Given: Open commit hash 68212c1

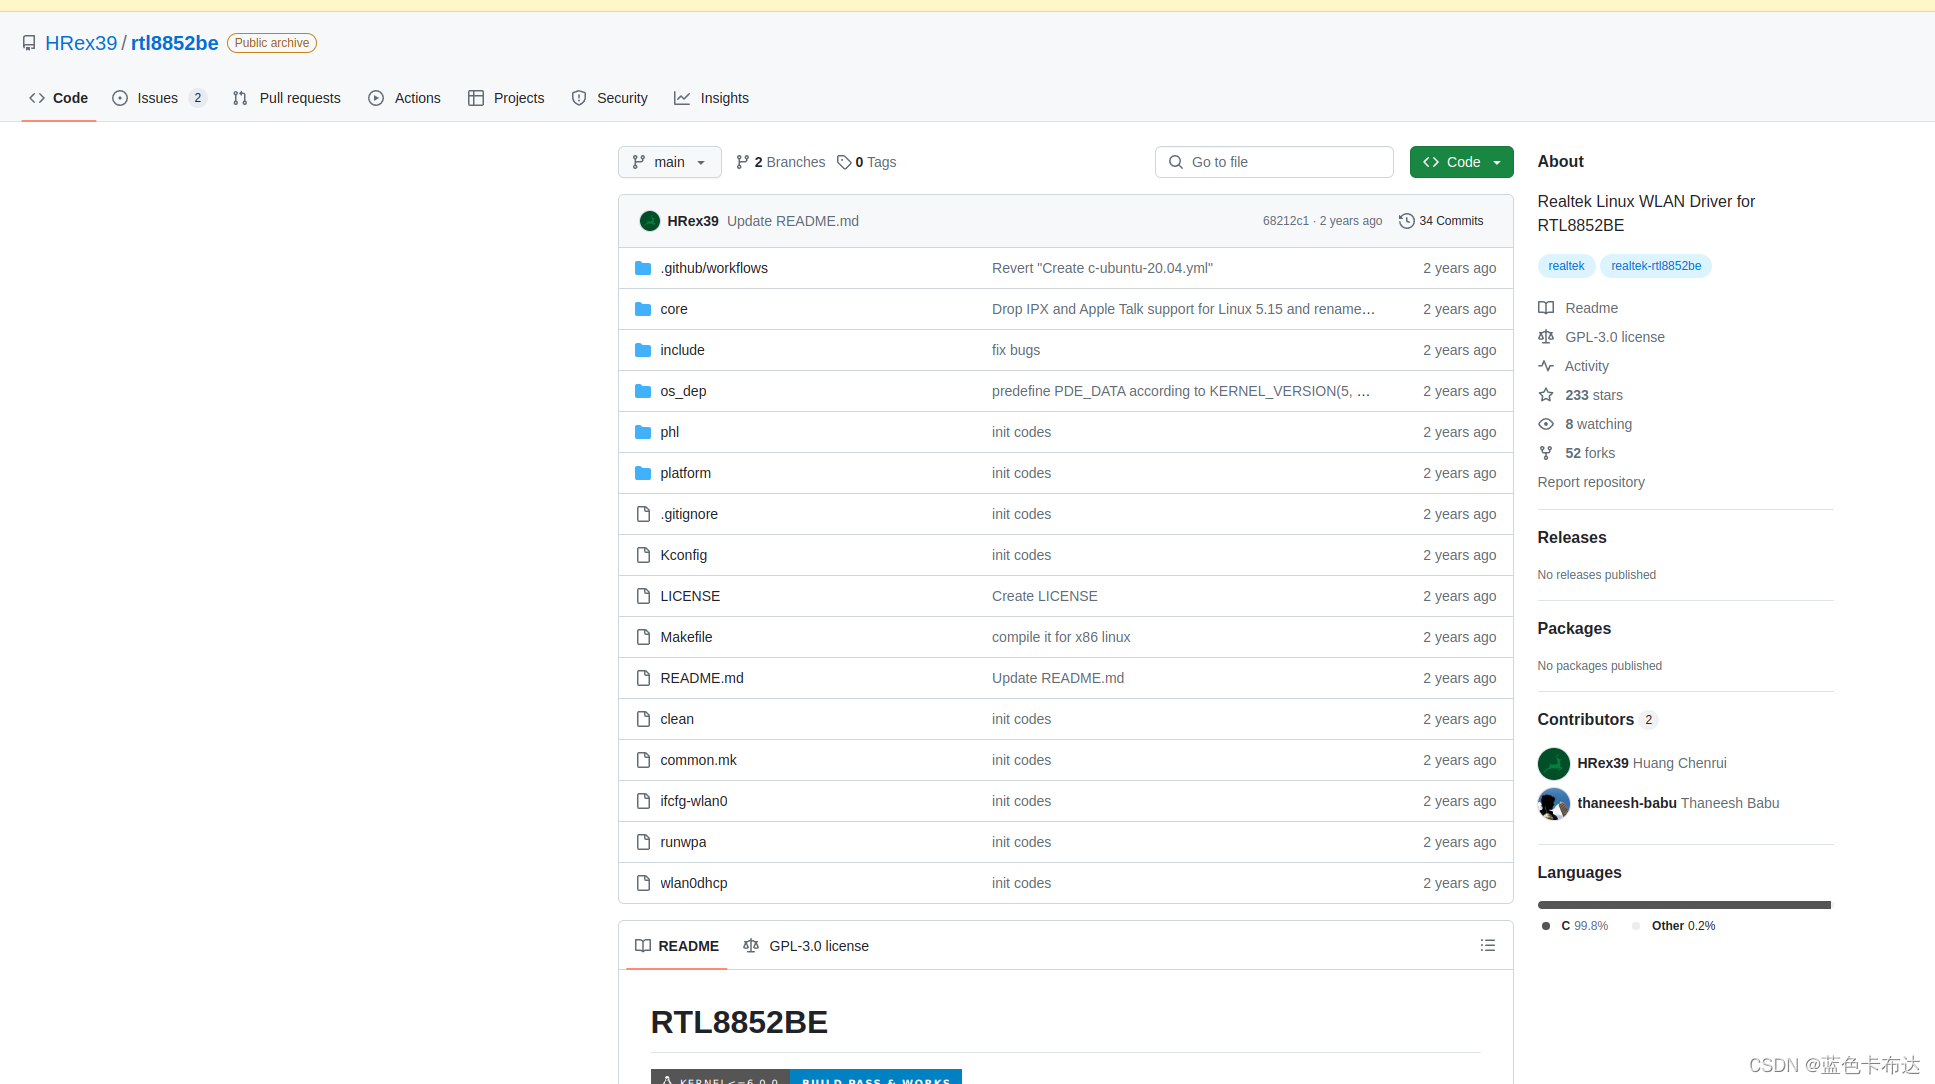Looking at the screenshot, I should tap(1285, 221).
